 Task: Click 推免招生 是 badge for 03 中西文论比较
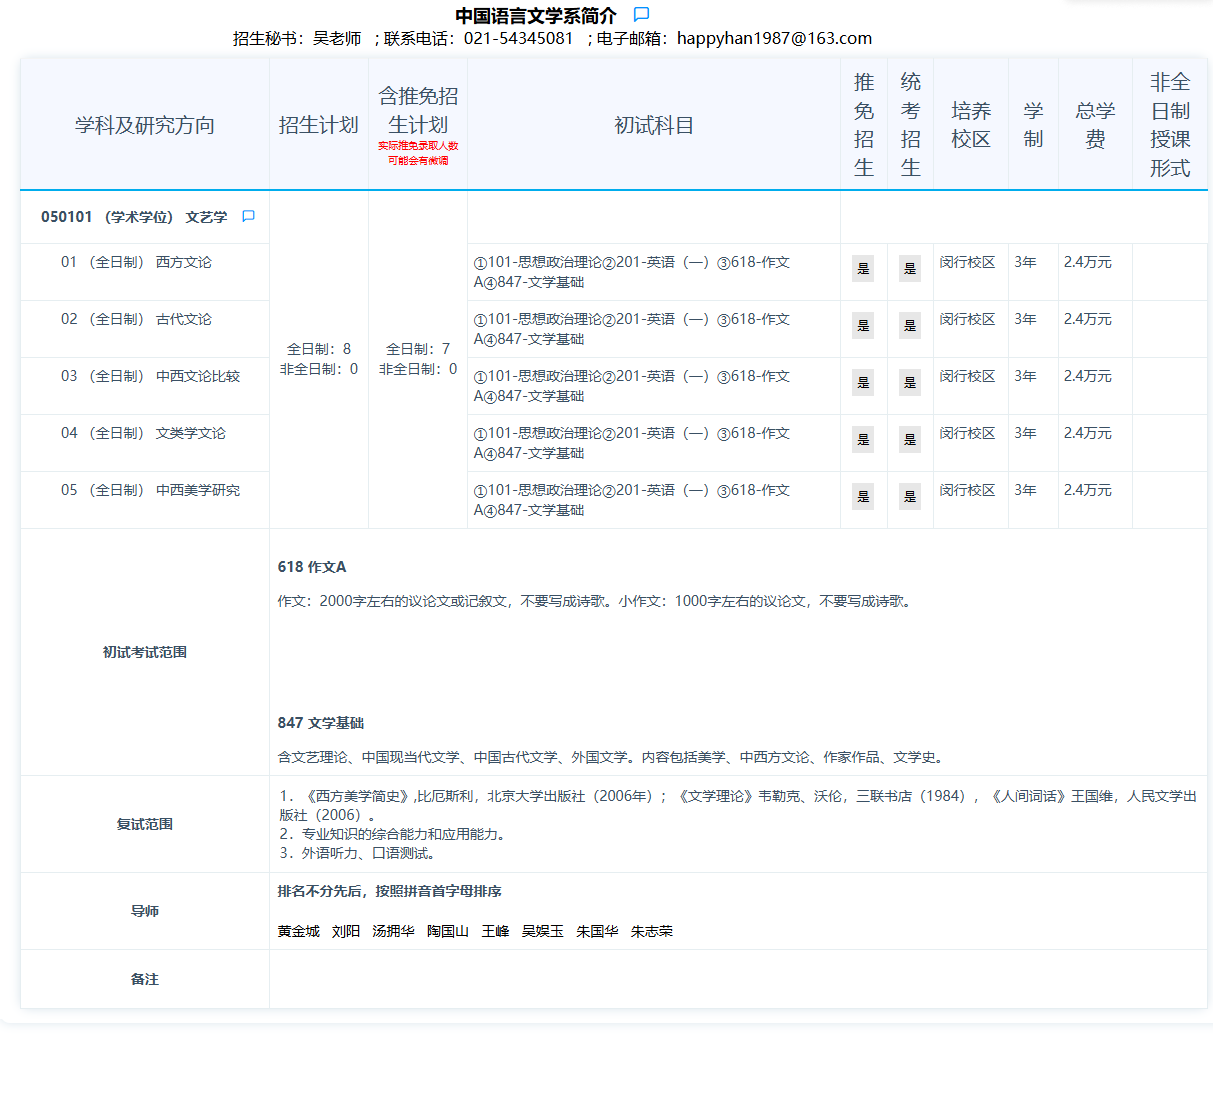[x=863, y=383]
